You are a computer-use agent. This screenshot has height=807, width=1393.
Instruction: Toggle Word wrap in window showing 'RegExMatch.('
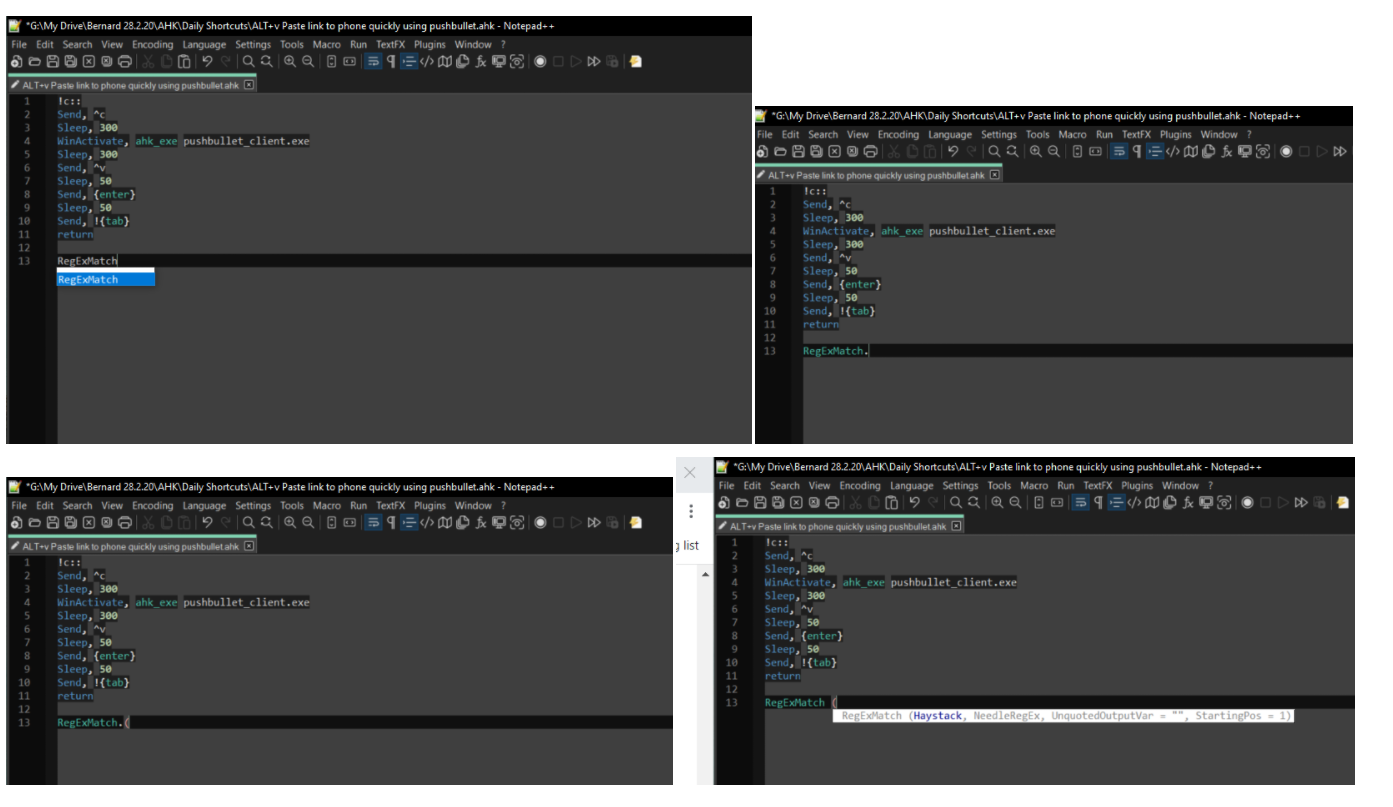[x=374, y=522]
